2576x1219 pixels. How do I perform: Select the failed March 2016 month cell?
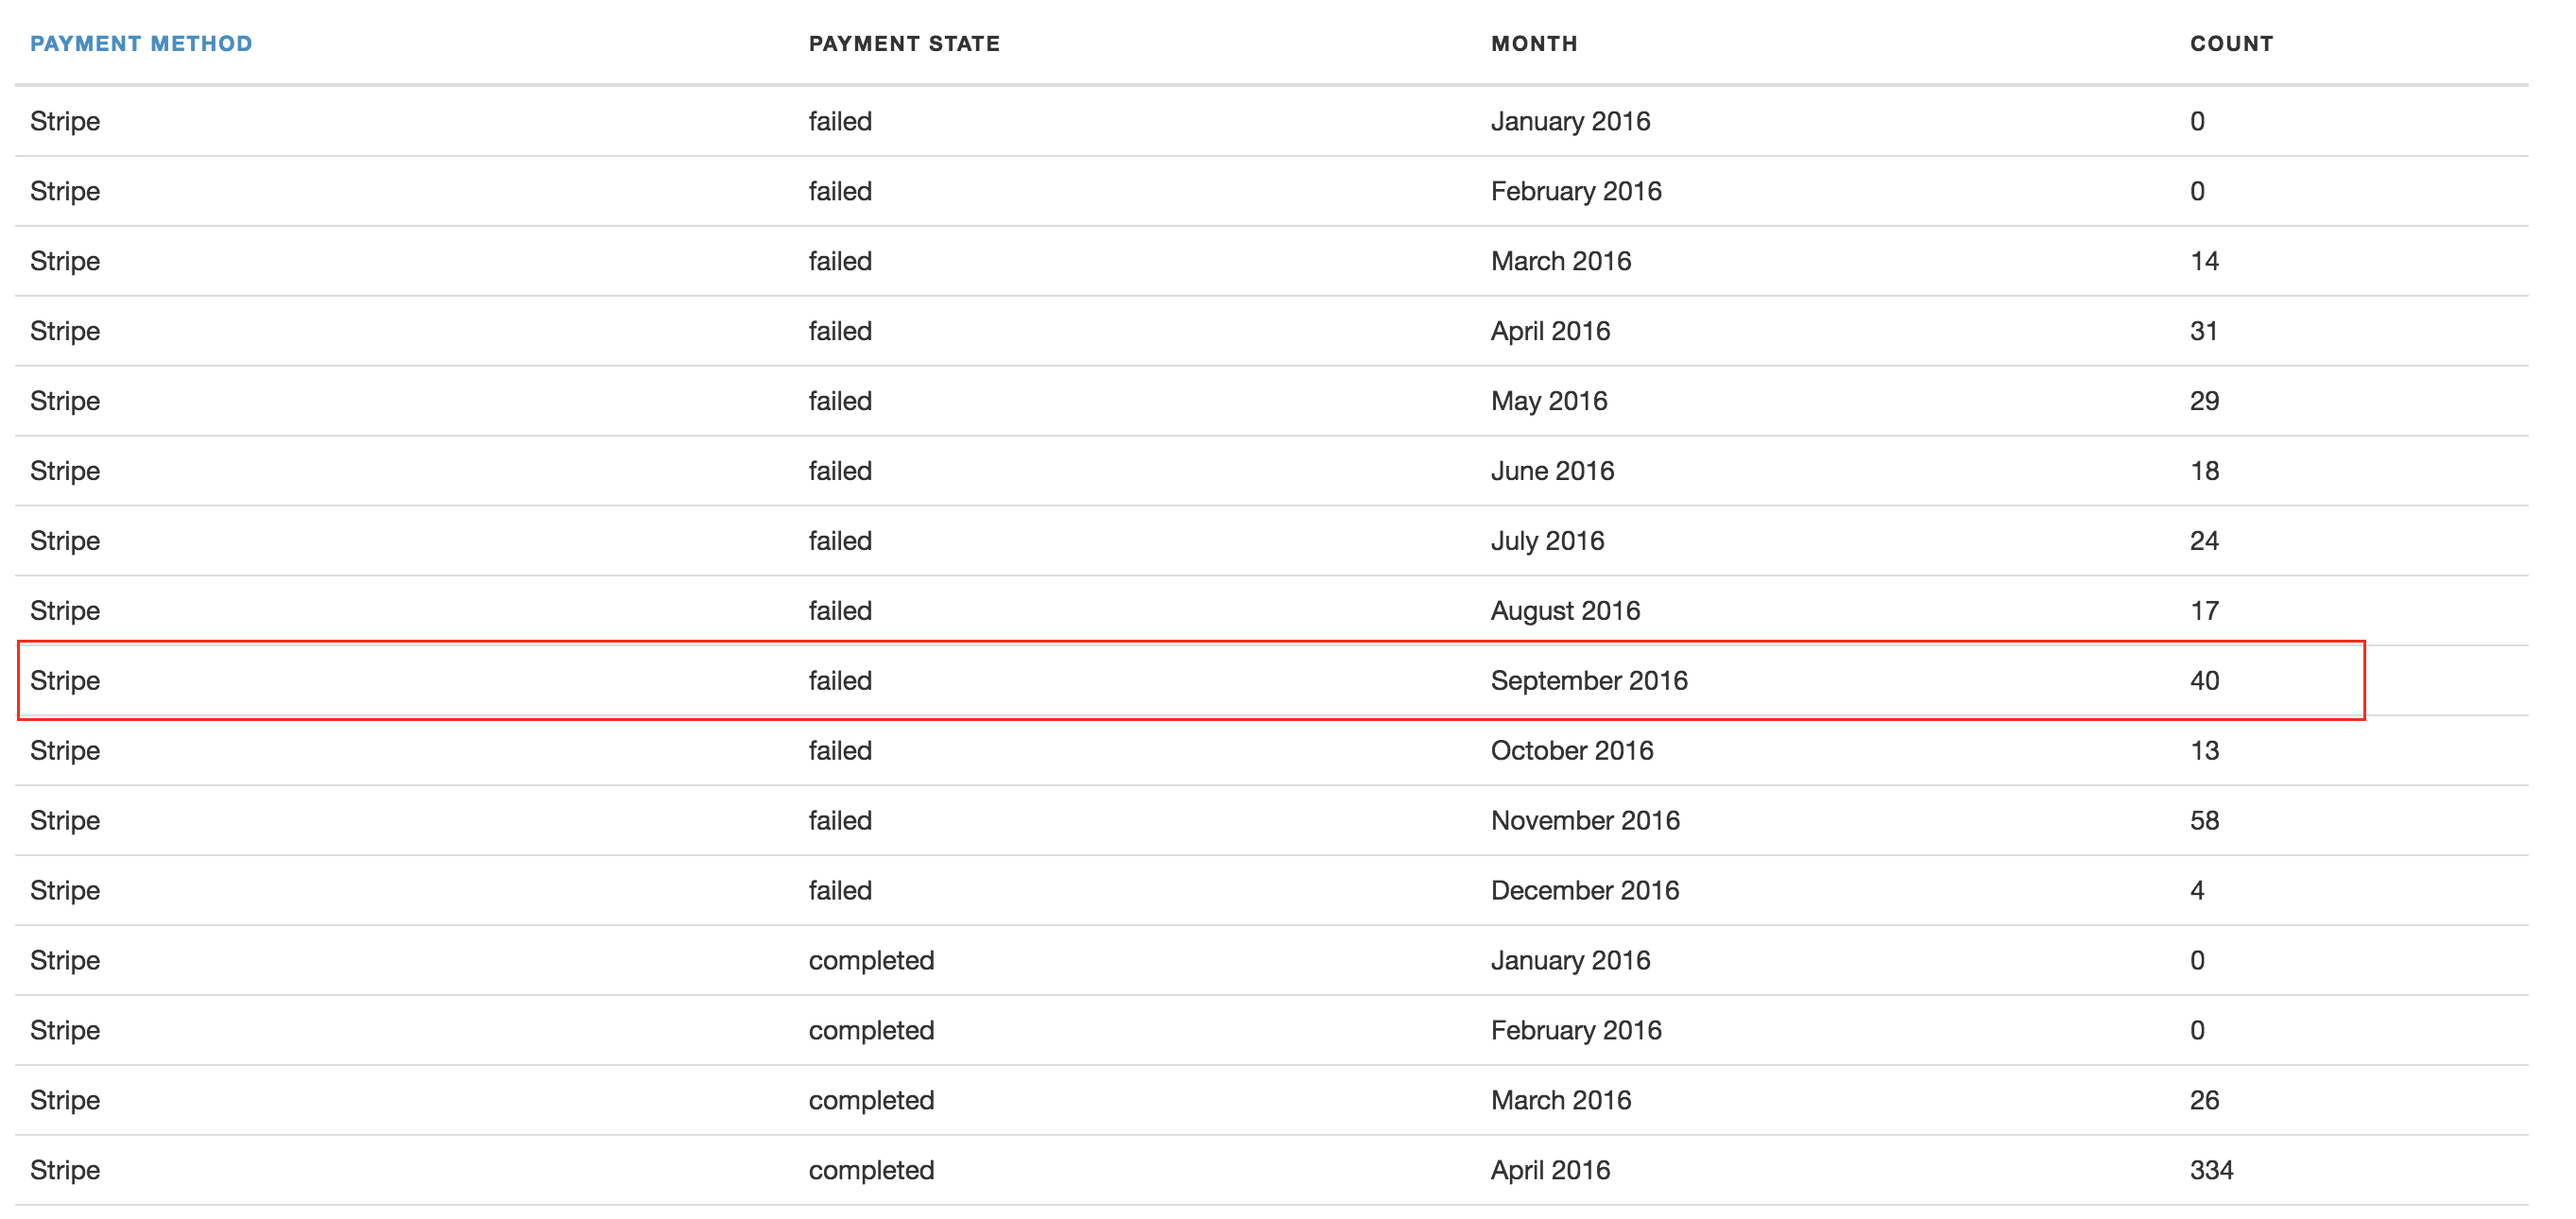tap(1561, 261)
